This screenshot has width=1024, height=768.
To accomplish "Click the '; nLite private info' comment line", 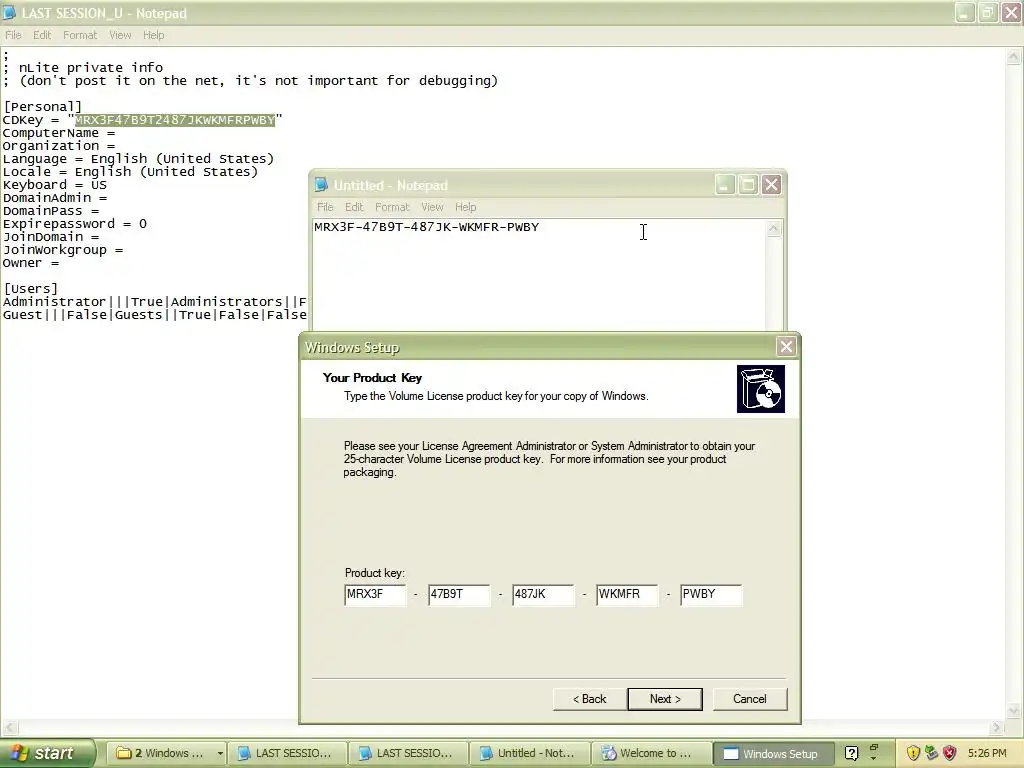I will (83, 67).
